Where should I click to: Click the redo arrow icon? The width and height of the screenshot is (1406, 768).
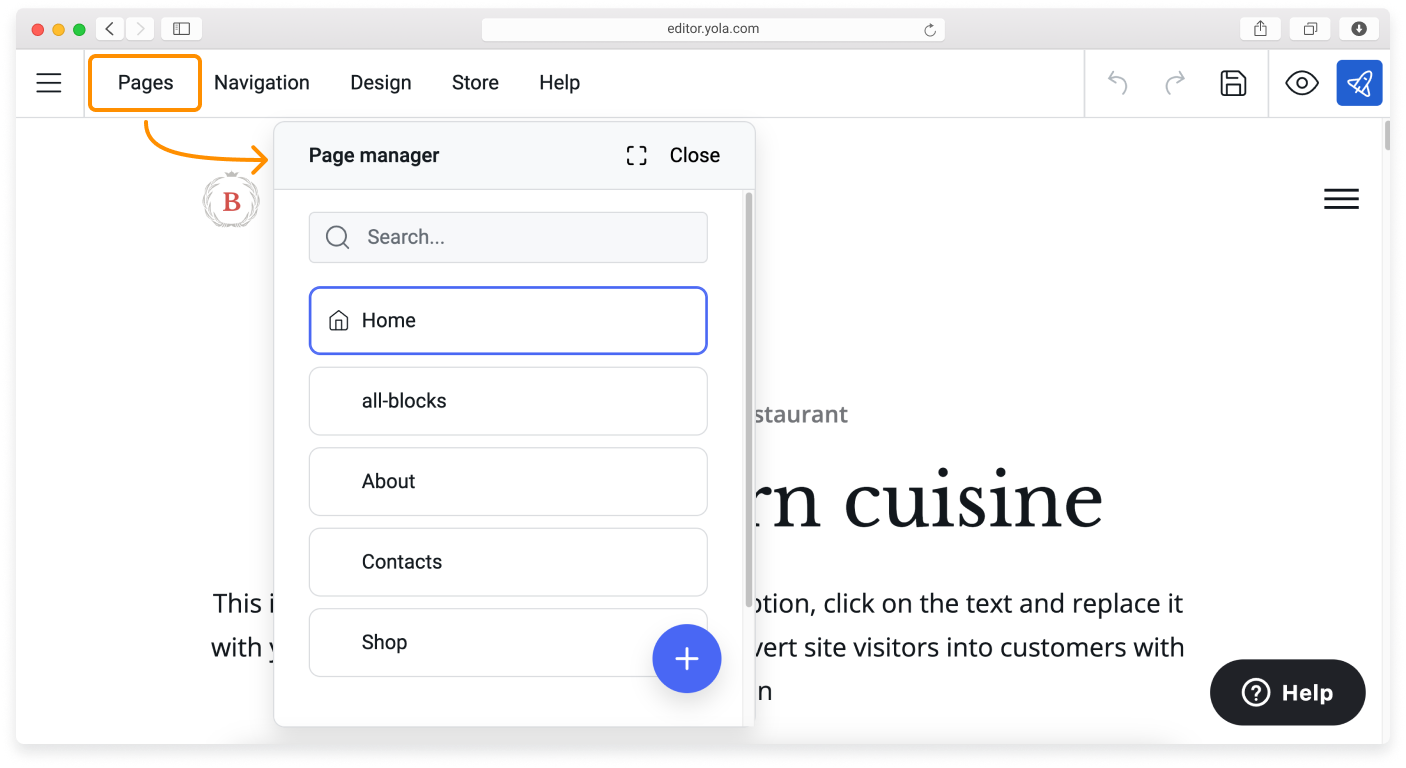[1175, 83]
